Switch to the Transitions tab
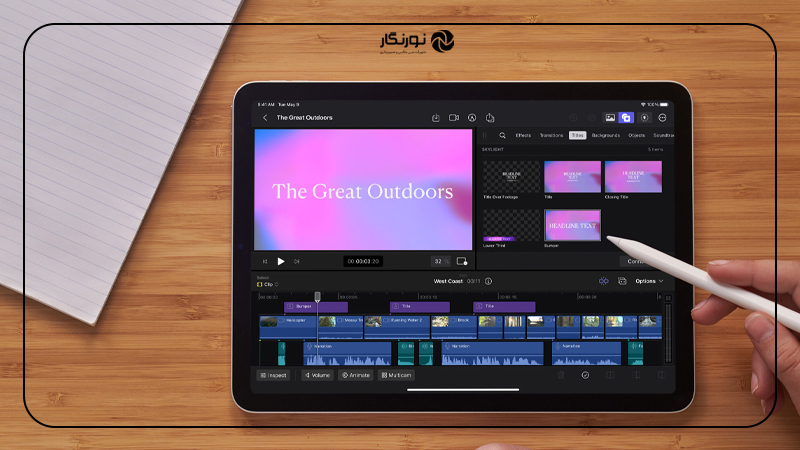The image size is (800, 450). (551, 136)
